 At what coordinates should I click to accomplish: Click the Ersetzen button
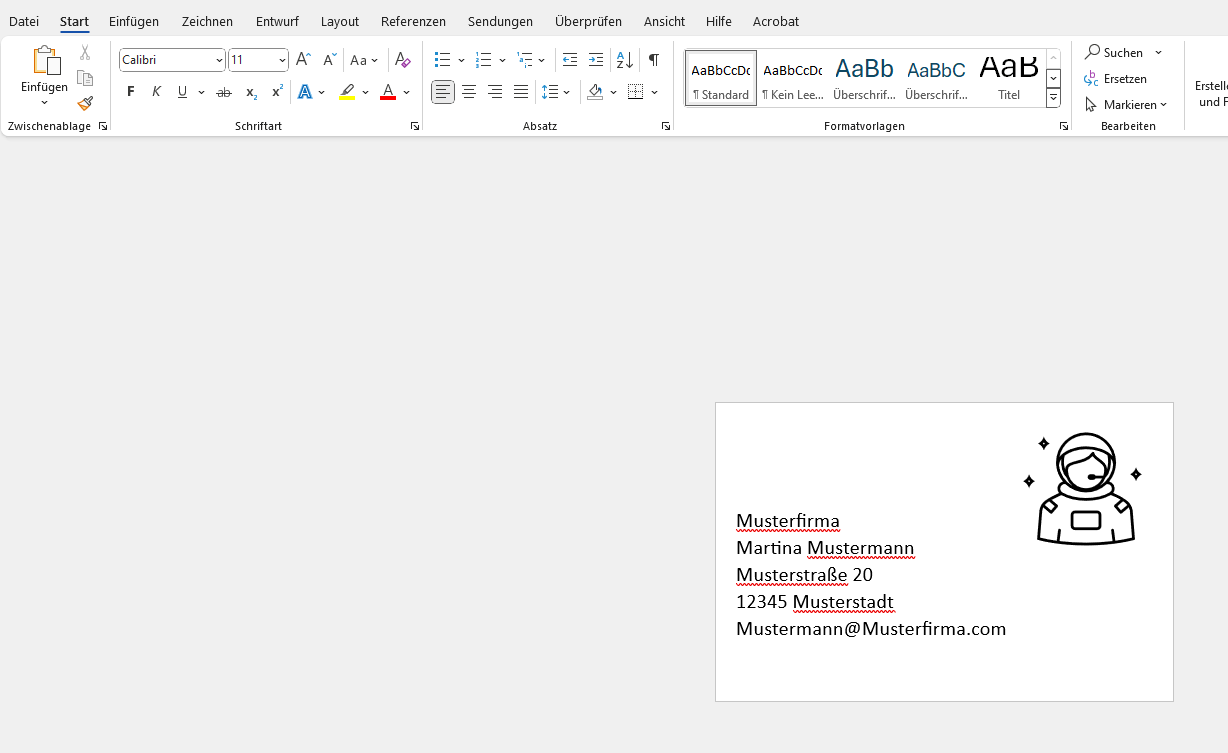[1116, 78]
